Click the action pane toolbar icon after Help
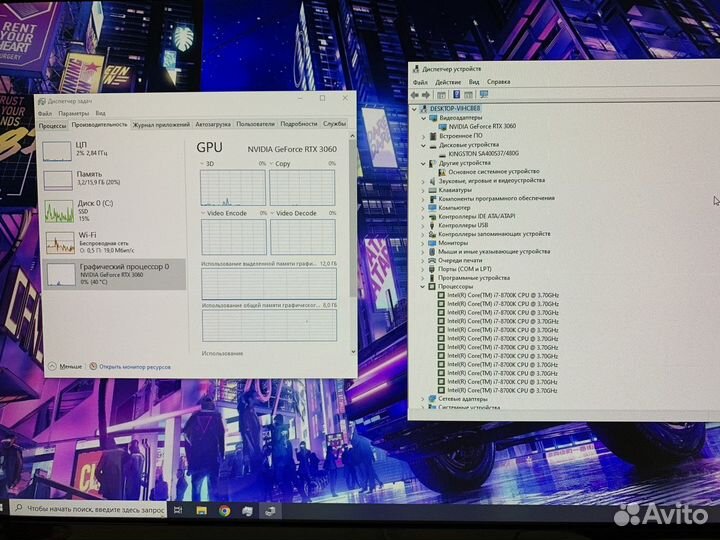The width and height of the screenshot is (720, 540). coord(468,95)
